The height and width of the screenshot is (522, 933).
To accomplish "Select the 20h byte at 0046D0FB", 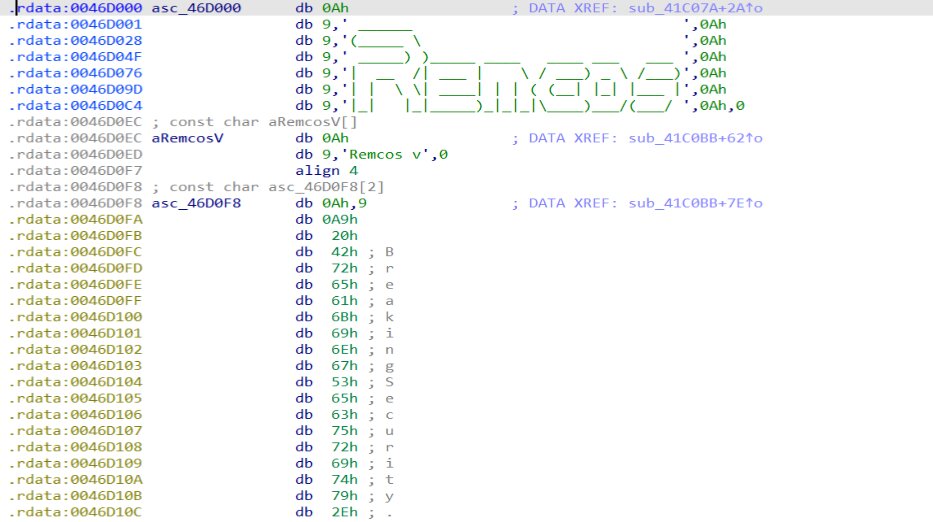I will (337, 236).
